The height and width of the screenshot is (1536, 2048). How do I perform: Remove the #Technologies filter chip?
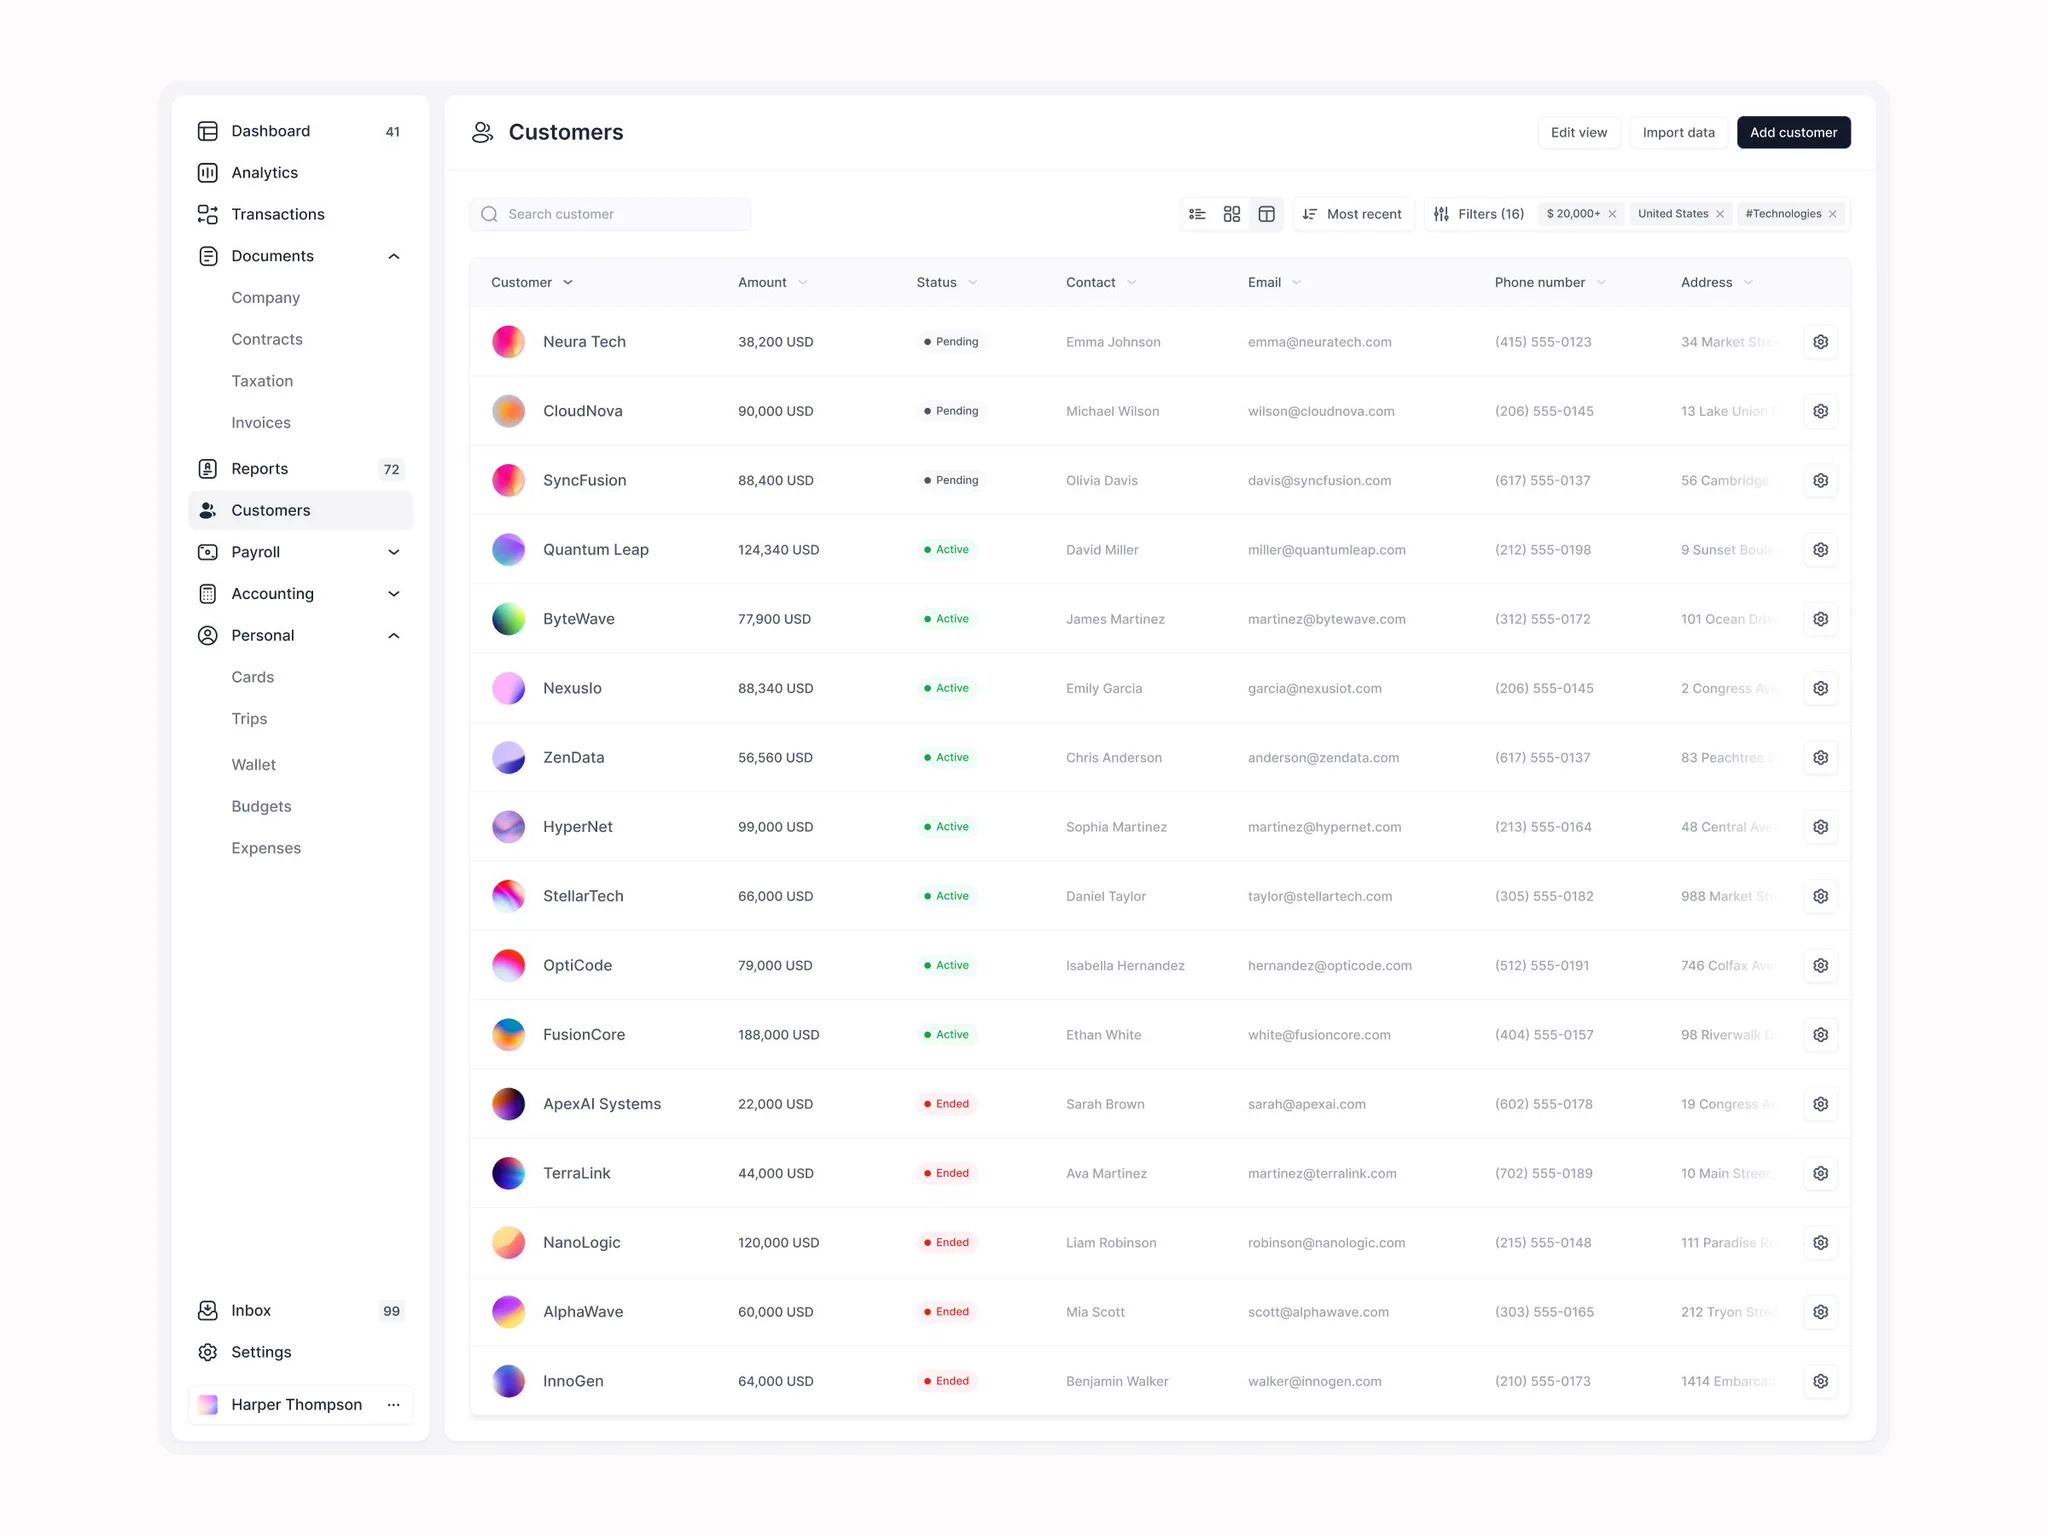1833,214
